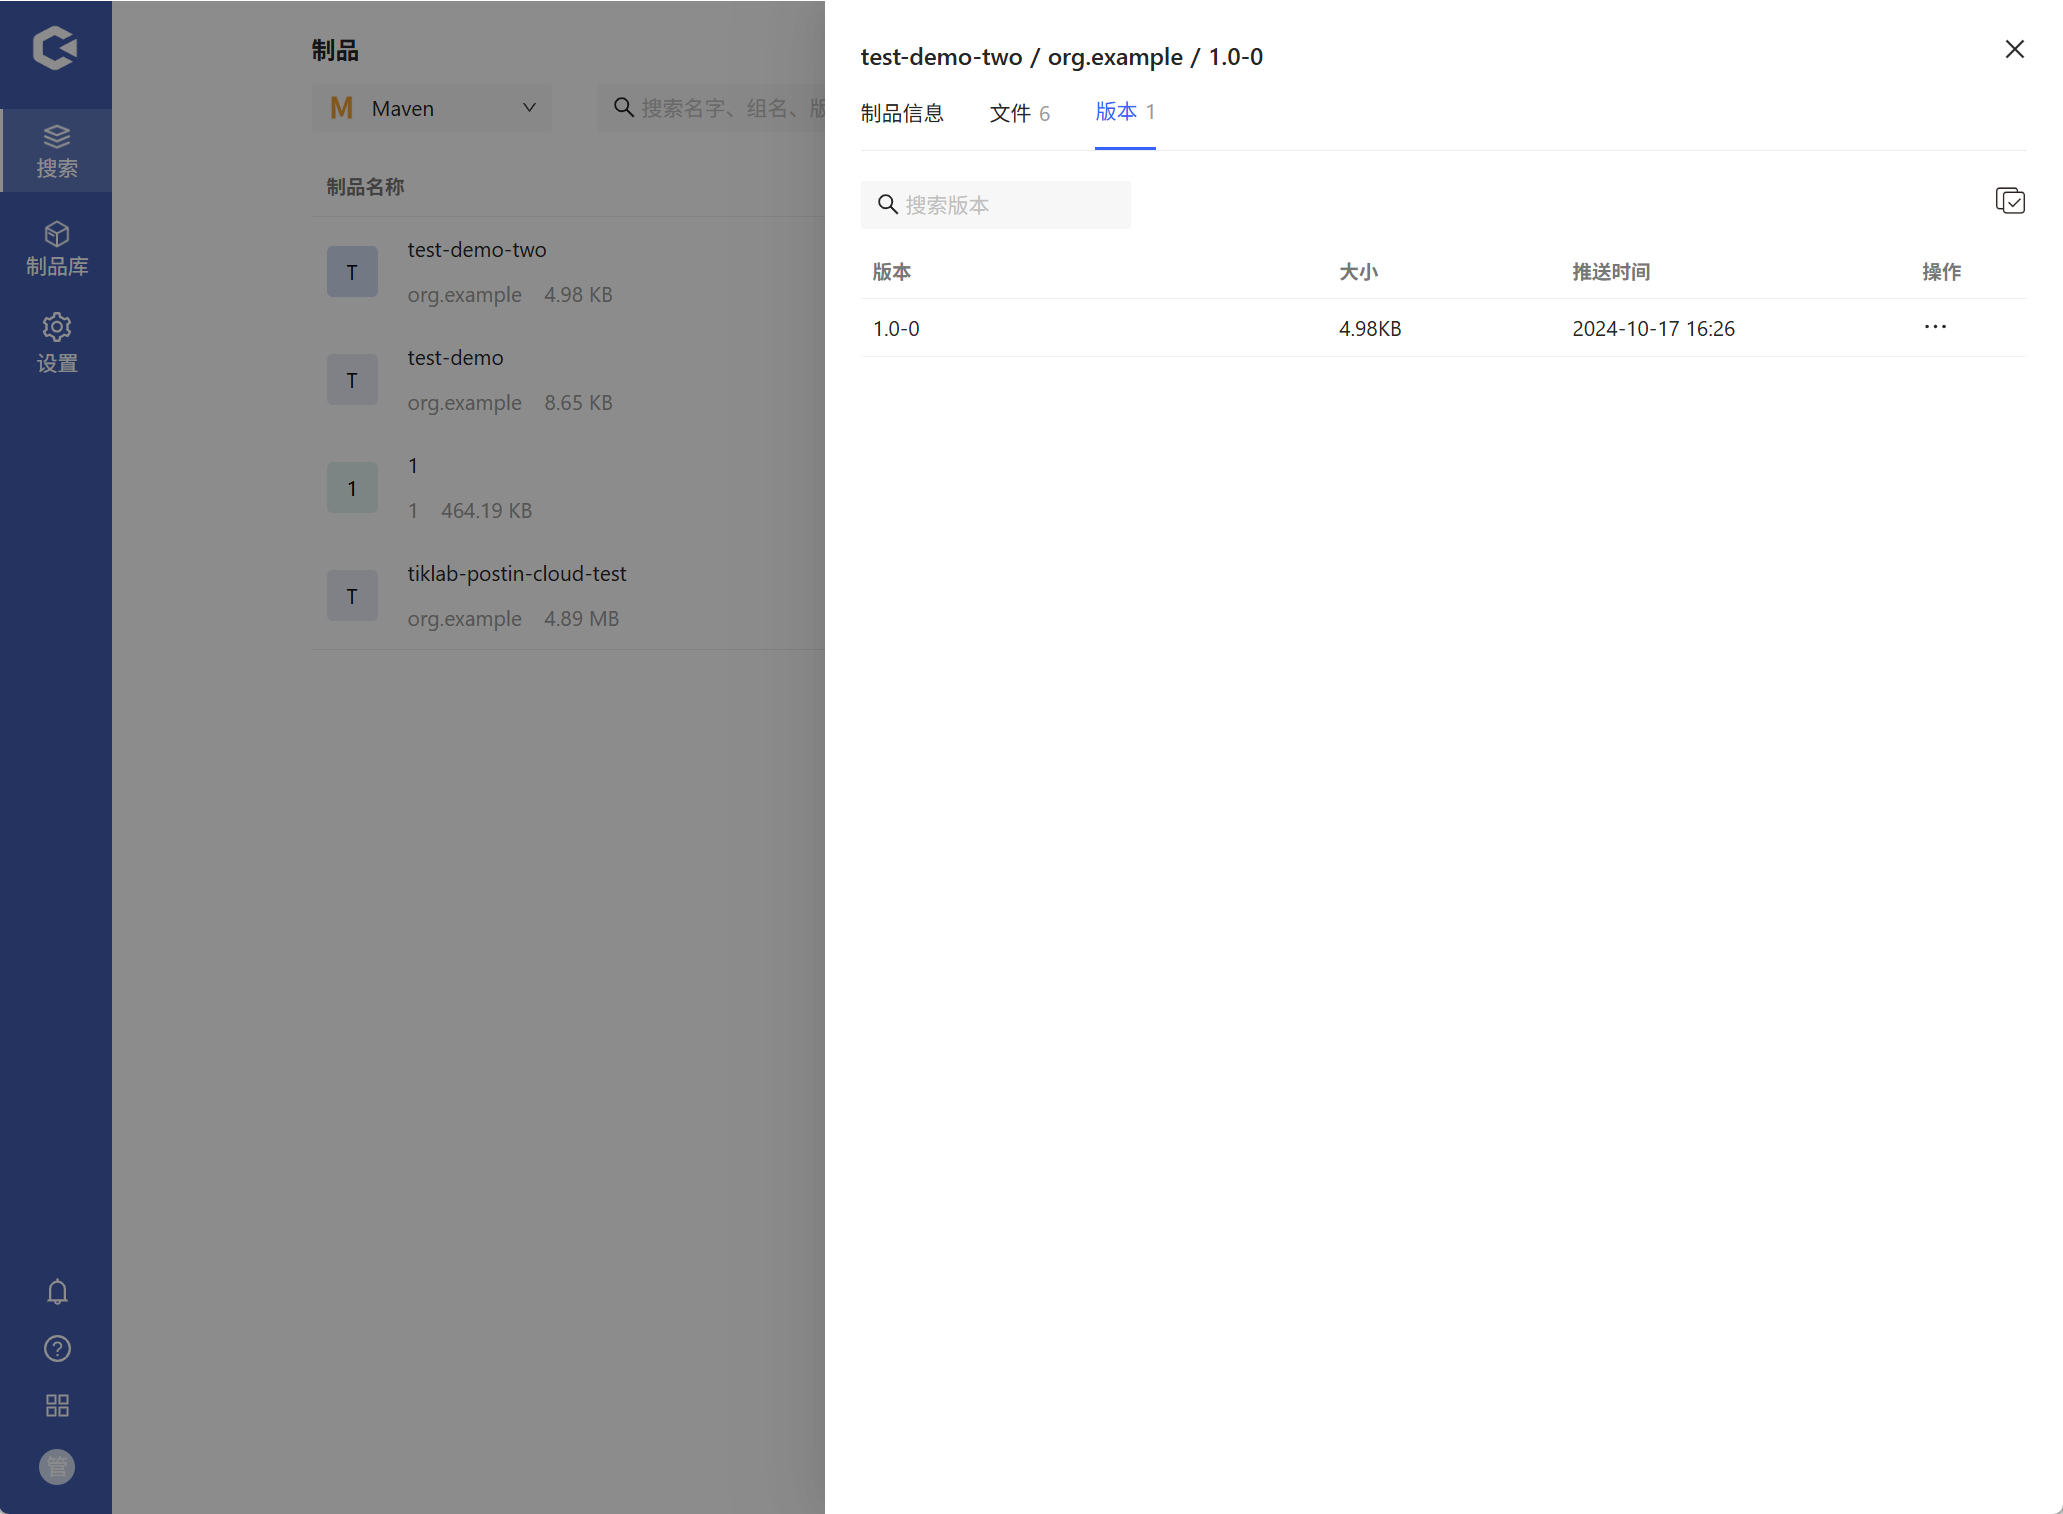Open the test-demo artifact entry

(x=456, y=358)
